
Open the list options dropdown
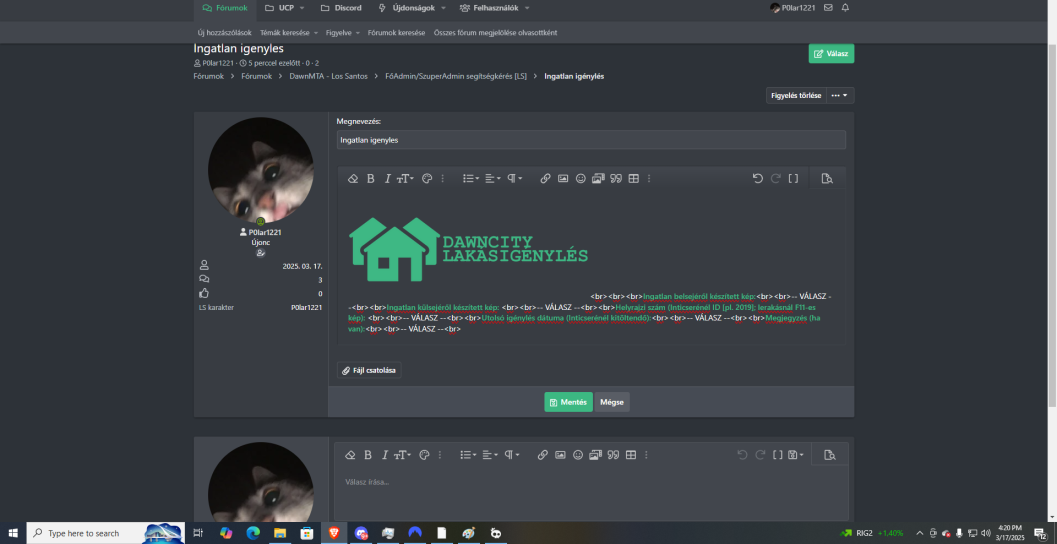(469, 179)
